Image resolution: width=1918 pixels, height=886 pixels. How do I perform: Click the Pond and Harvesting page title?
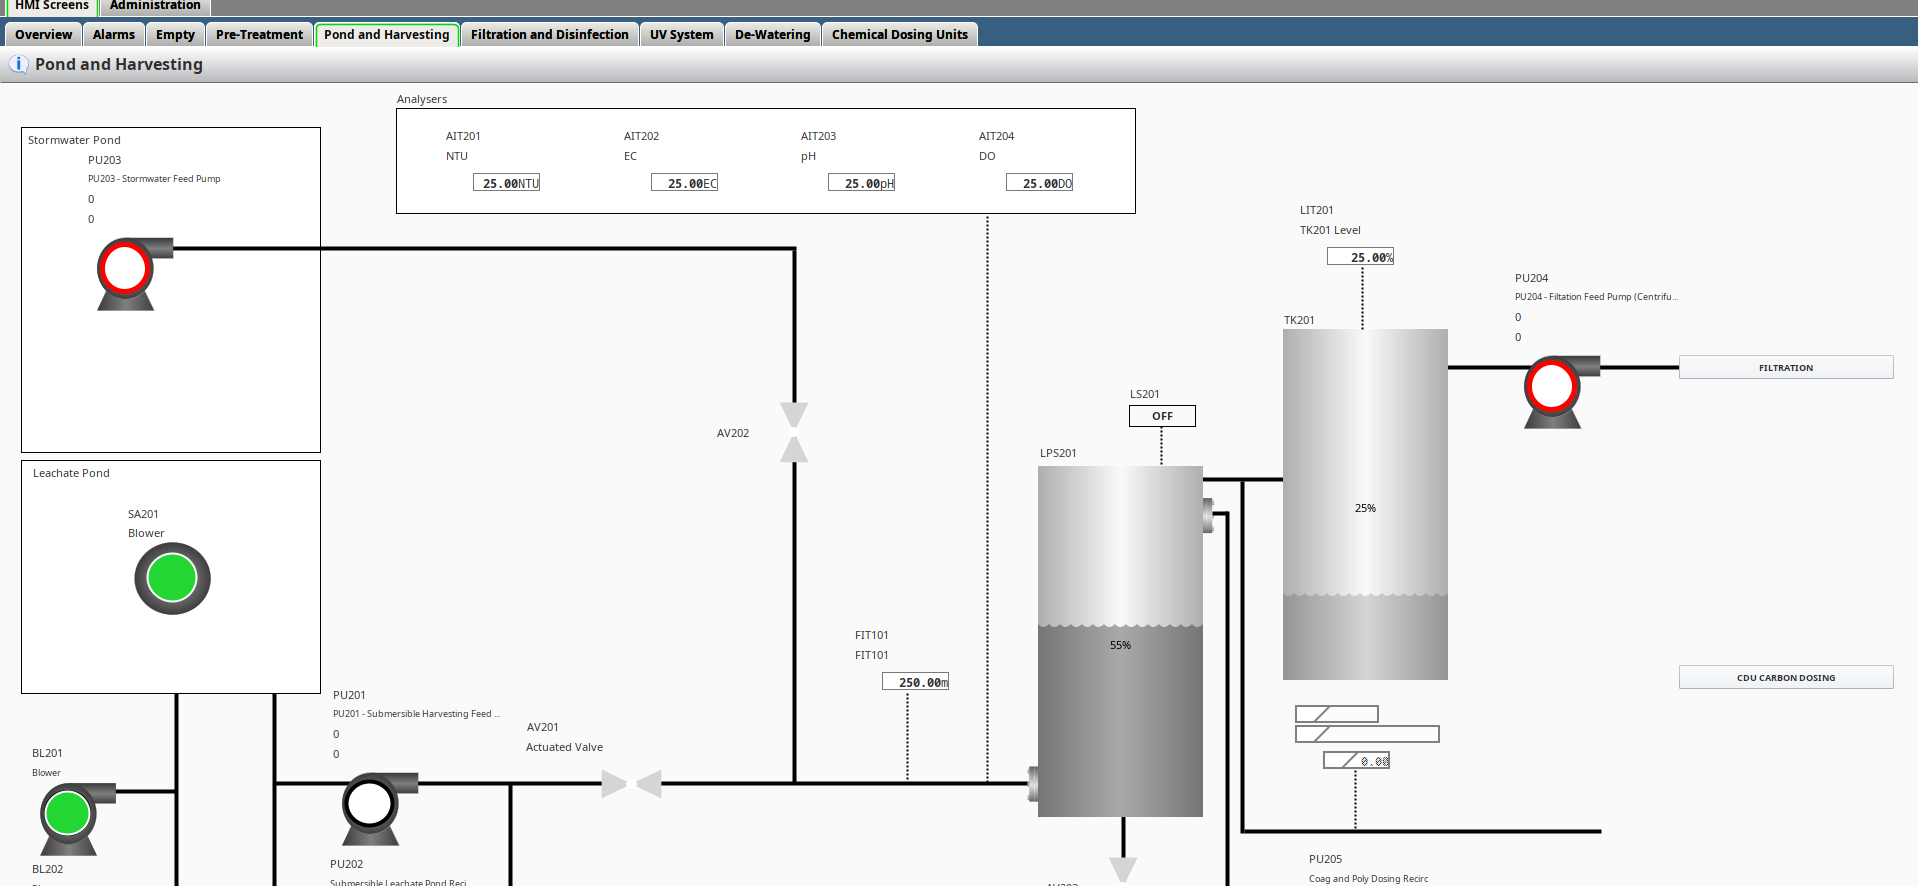(x=119, y=64)
